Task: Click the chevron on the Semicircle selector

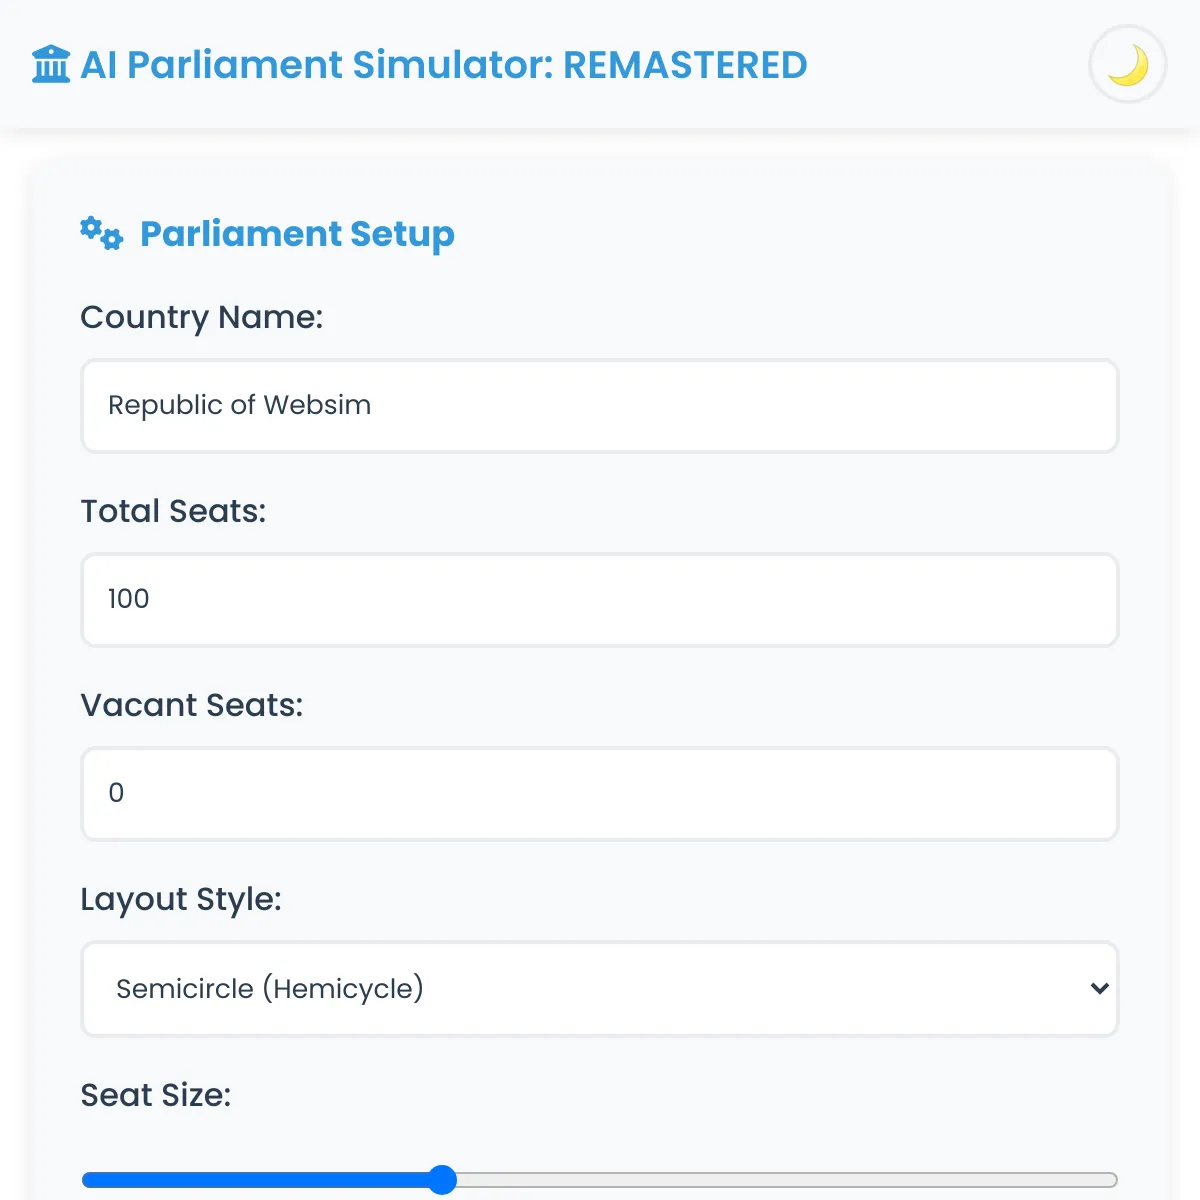Action: tap(1098, 989)
